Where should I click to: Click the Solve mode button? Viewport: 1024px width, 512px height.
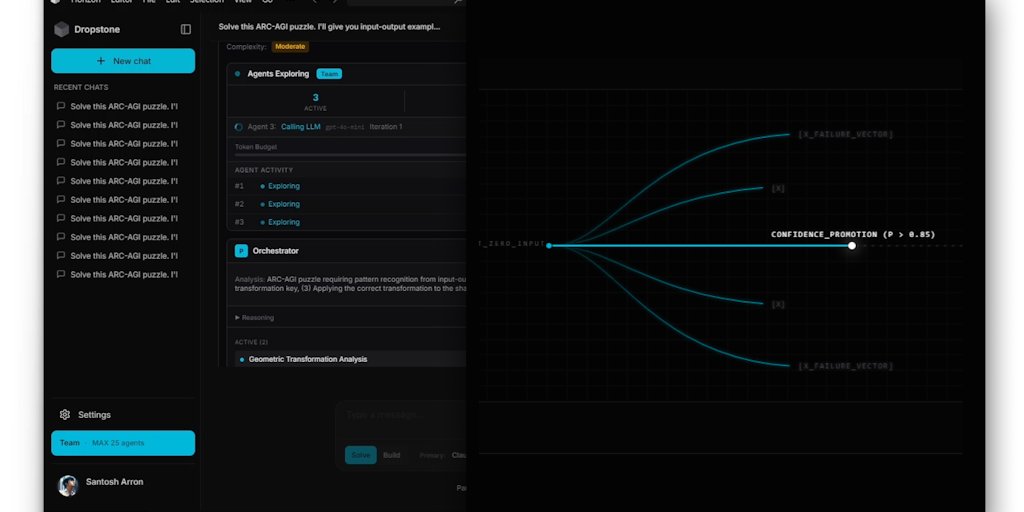pyautogui.click(x=360, y=455)
